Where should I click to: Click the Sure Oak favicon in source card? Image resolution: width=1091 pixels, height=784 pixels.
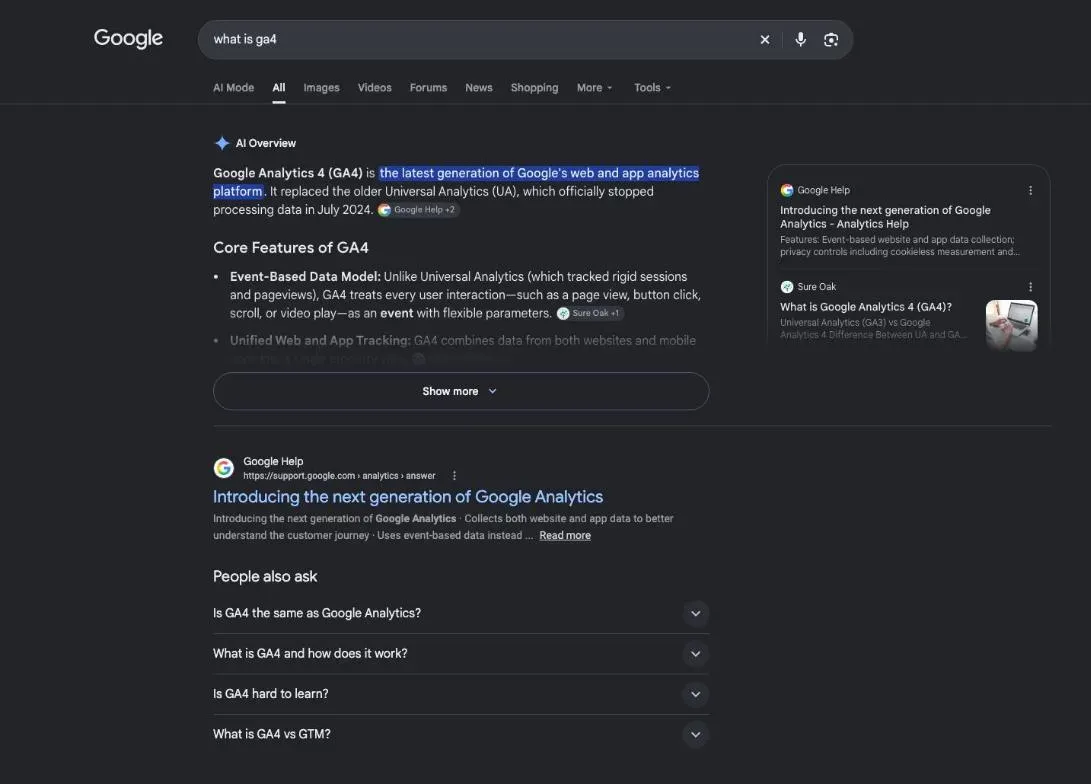(787, 287)
